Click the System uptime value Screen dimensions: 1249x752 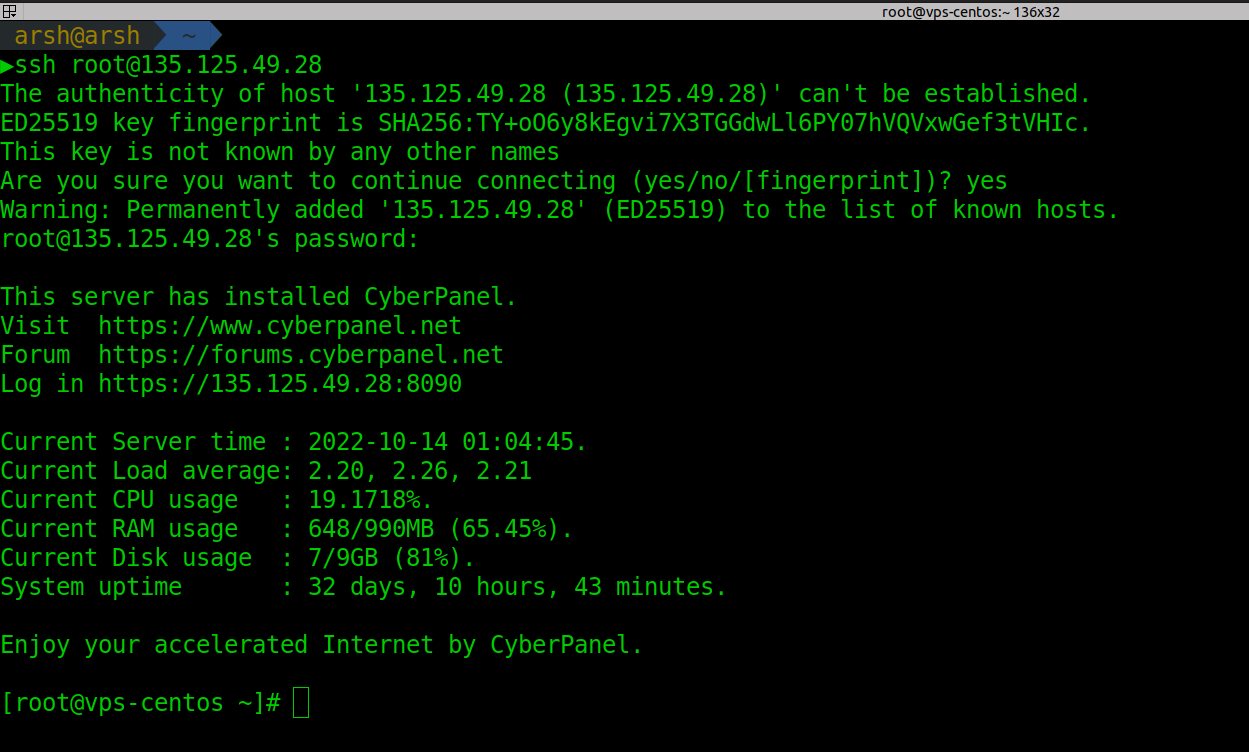pos(517,587)
